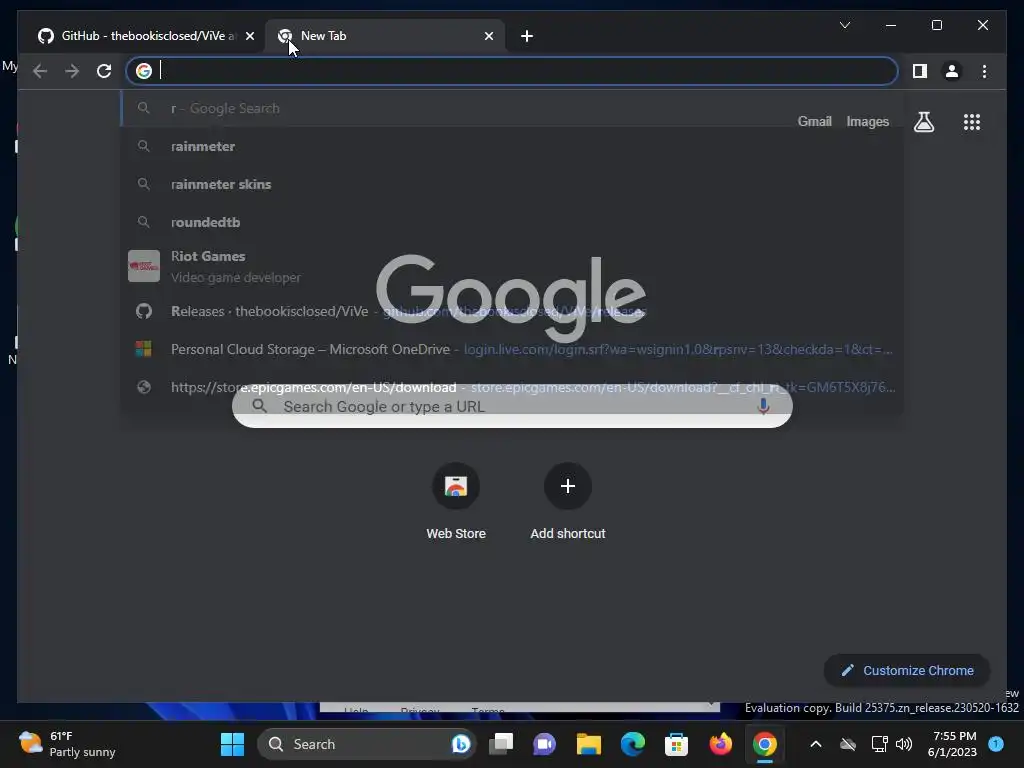Close the GitHub tab
Screen dimensions: 1024x768
click(249, 36)
